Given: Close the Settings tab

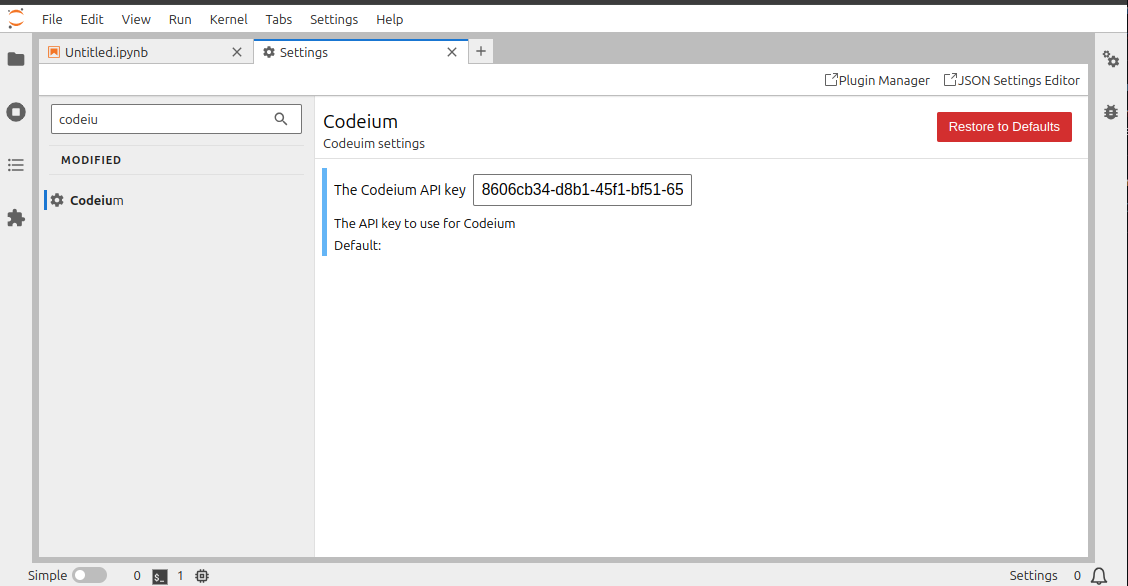Looking at the screenshot, I should click(452, 52).
